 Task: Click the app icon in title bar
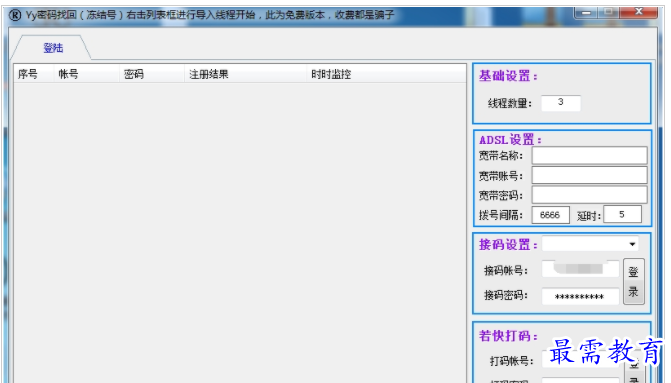[x=15, y=15]
